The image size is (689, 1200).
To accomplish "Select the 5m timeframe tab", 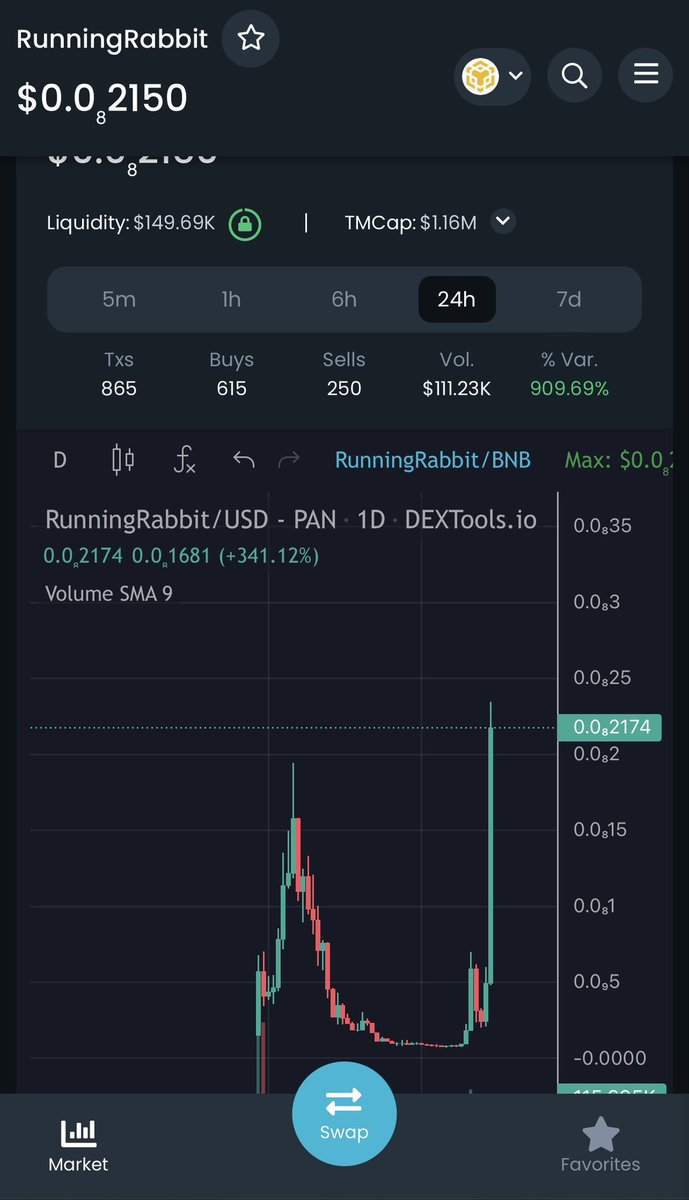I will click(119, 299).
